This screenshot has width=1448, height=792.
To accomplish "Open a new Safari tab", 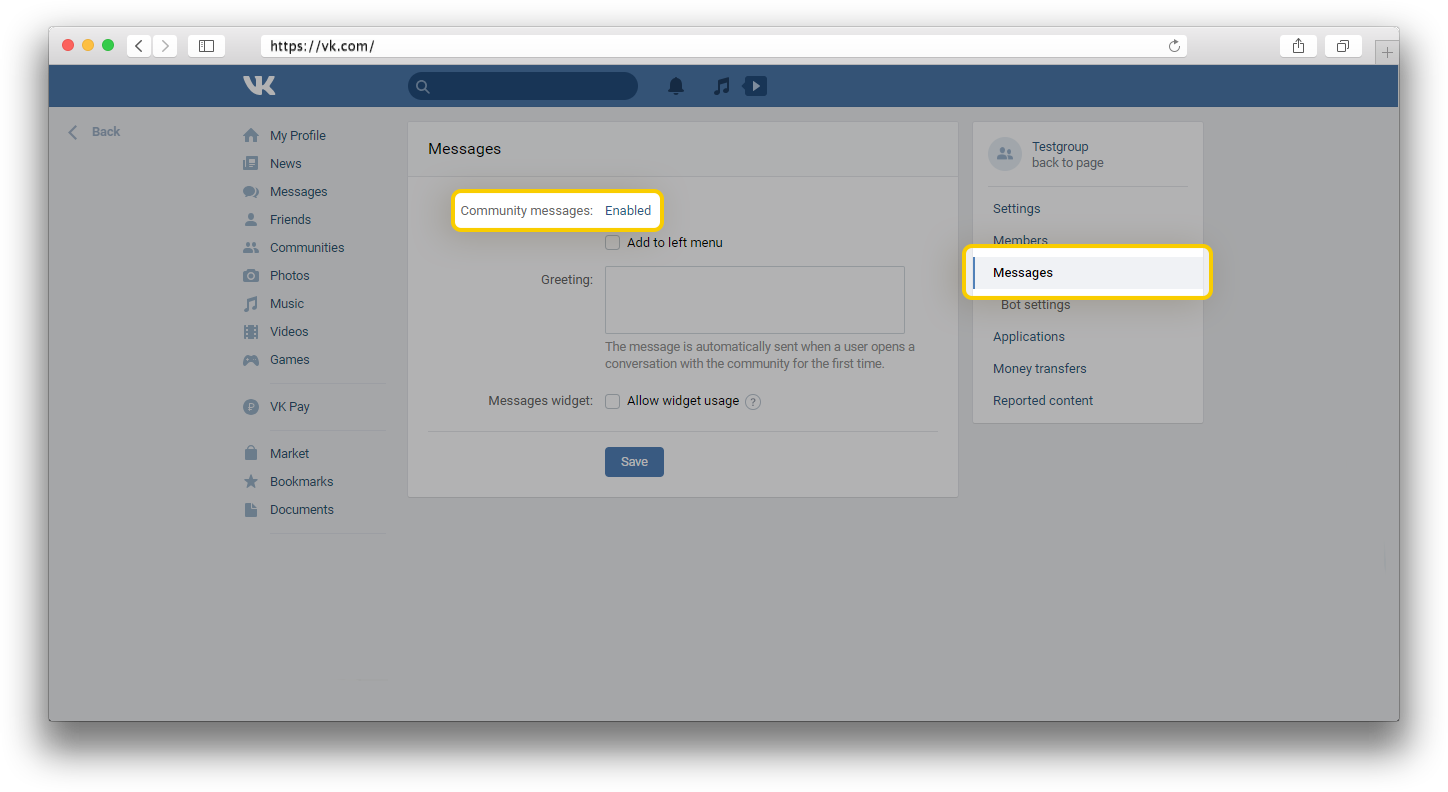I will [1387, 52].
